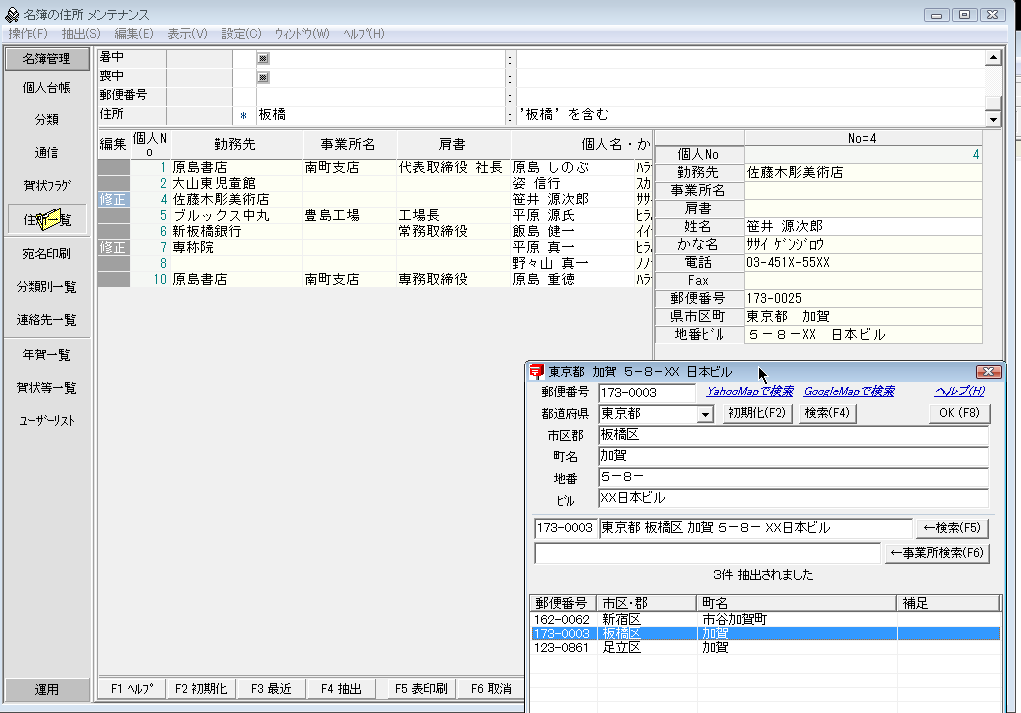Viewport: 1021px width, 713px height.
Task: Open the 表示(V) menu
Action: [187, 34]
